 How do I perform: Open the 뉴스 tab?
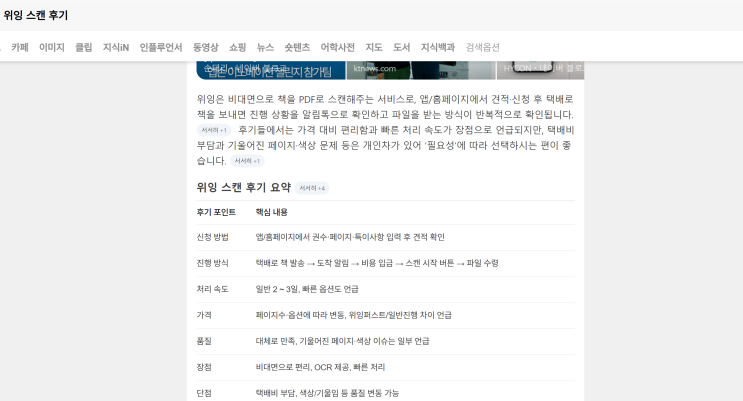[x=265, y=47]
